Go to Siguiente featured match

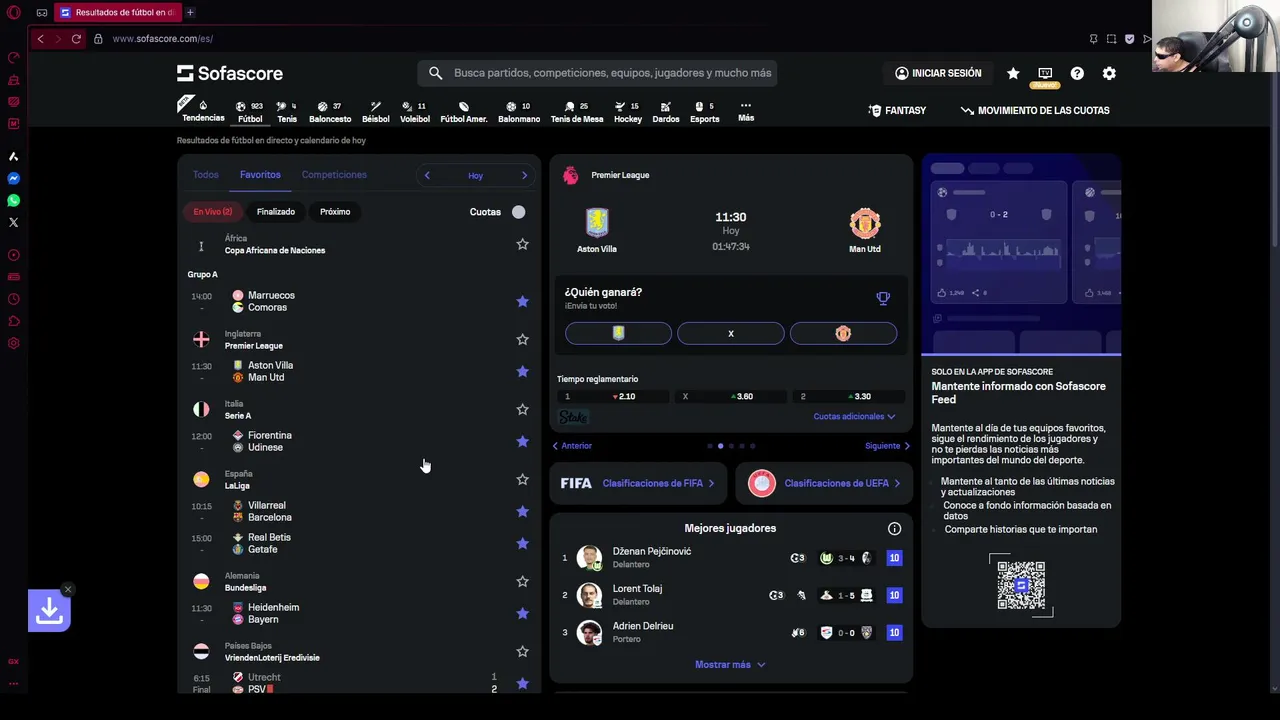(888, 446)
